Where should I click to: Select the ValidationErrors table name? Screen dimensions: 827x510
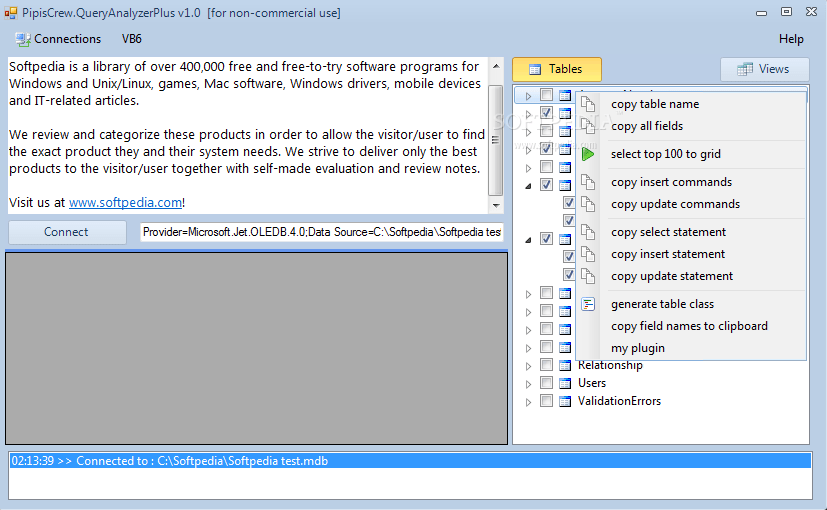click(619, 401)
